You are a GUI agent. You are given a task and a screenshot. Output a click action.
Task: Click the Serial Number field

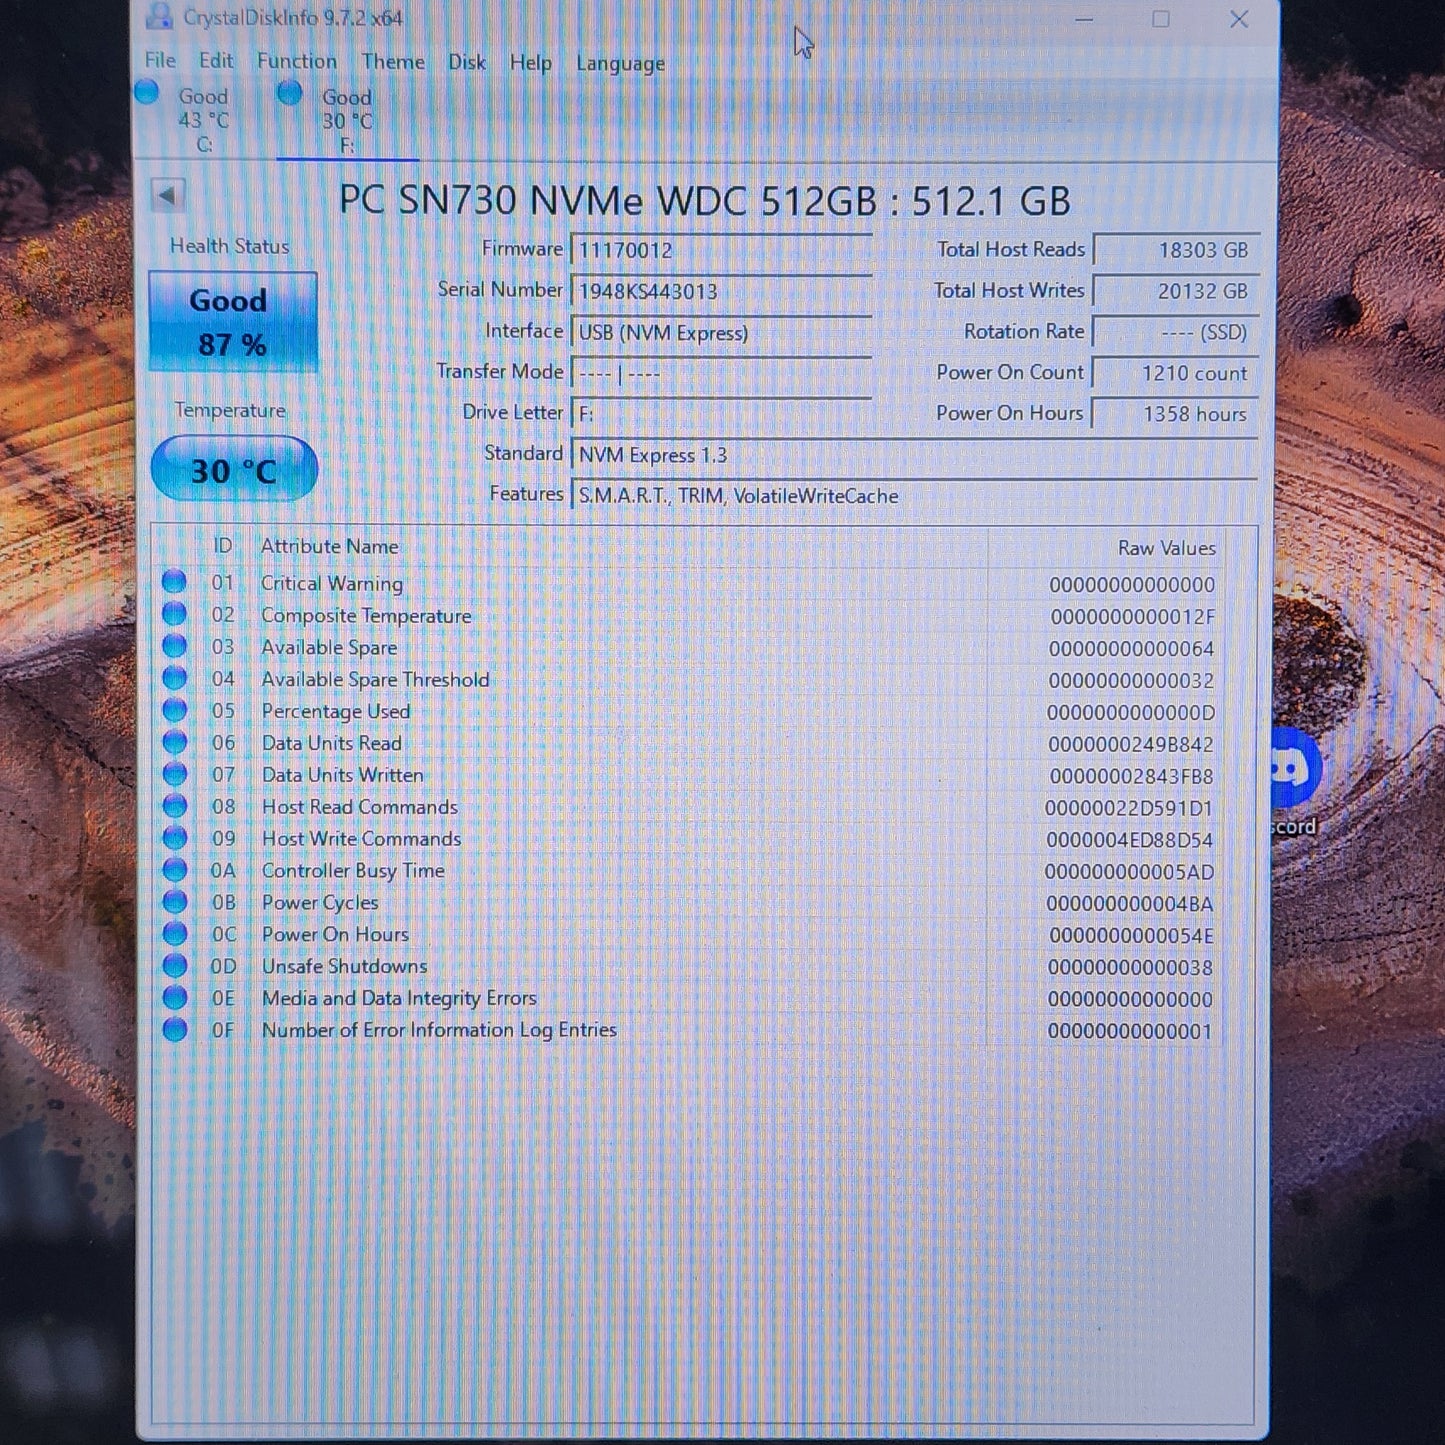click(721, 291)
